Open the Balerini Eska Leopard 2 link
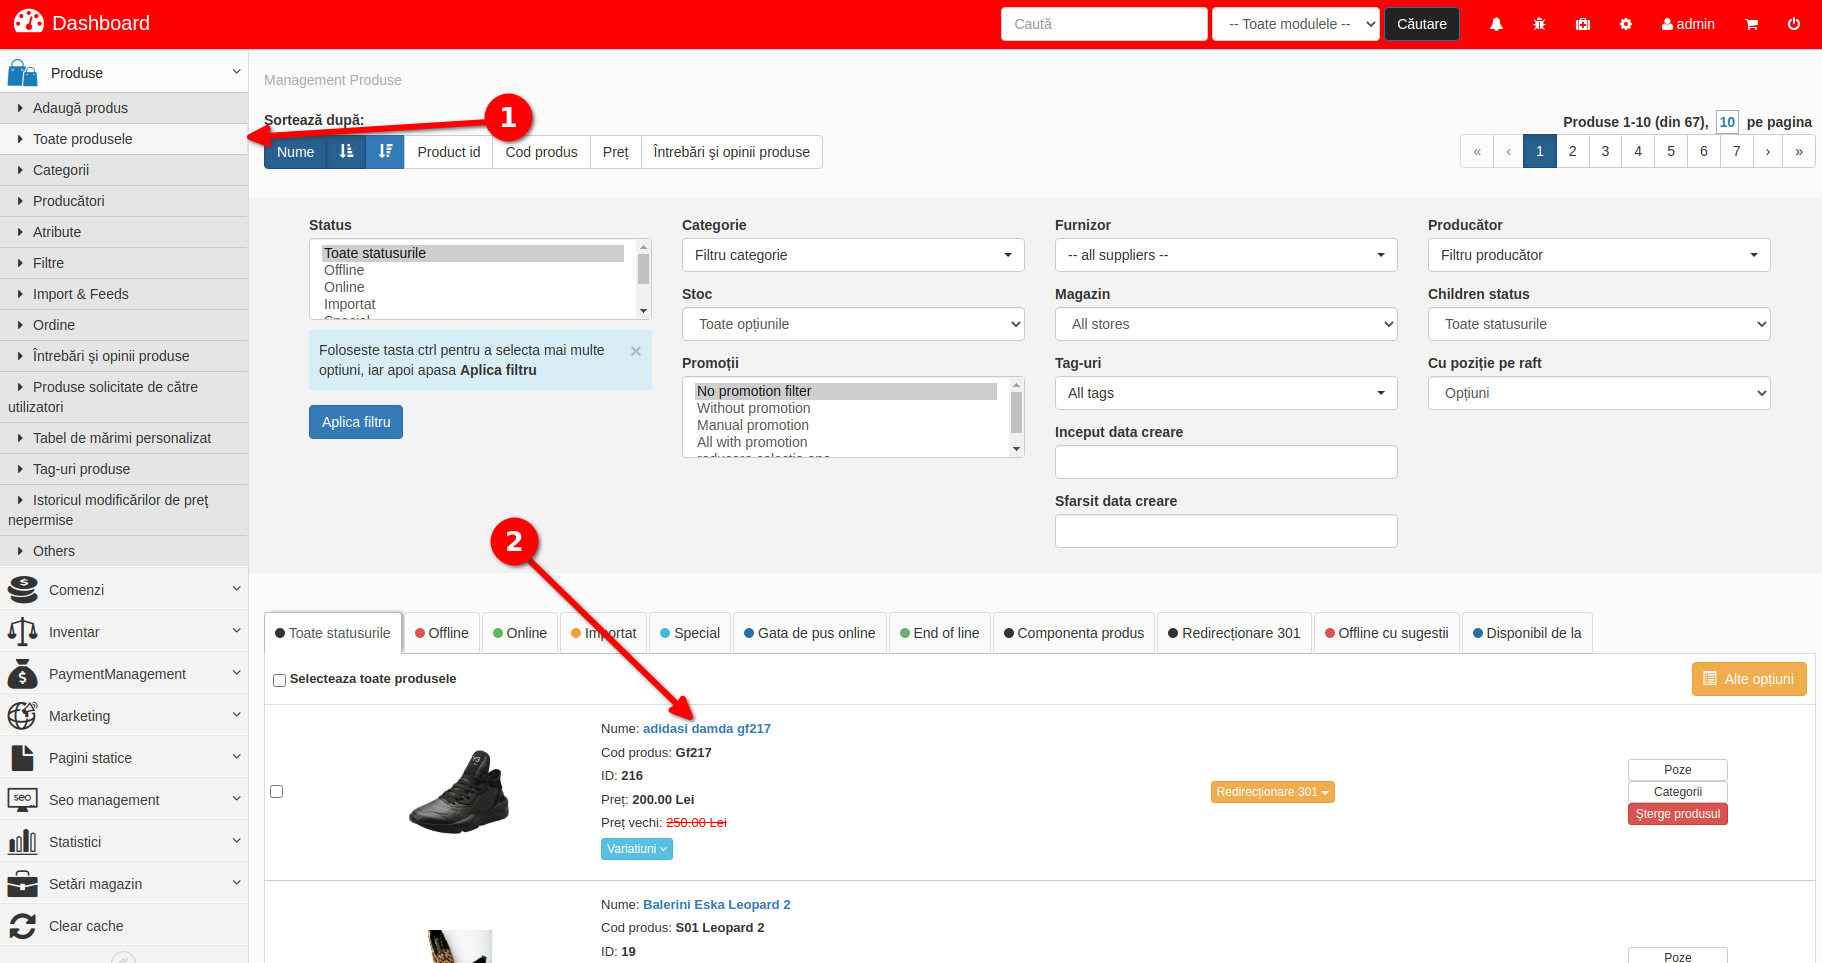Image resolution: width=1822 pixels, height=963 pixels. pyautogui.click(x=716, y=905)
